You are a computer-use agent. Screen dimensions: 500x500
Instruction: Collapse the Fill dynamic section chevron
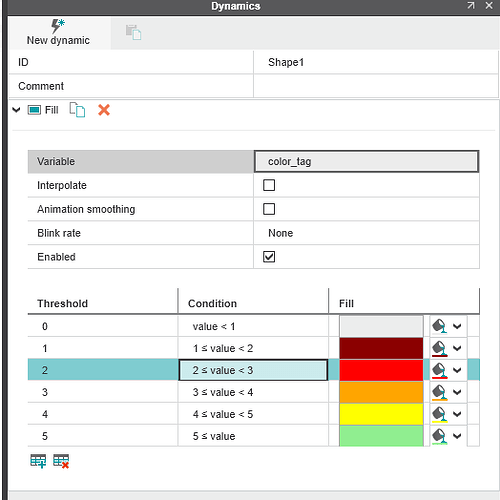click(x=16, y=110)
